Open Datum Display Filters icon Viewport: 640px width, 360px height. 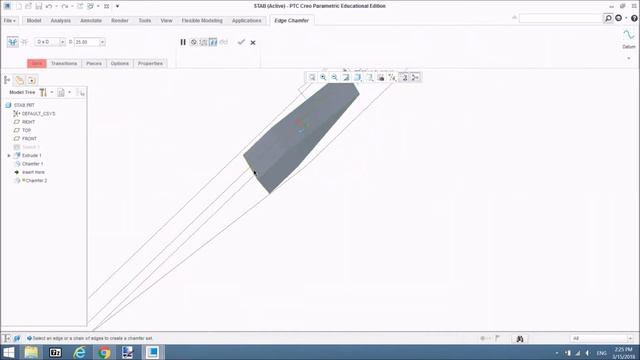tap(392, 77)
